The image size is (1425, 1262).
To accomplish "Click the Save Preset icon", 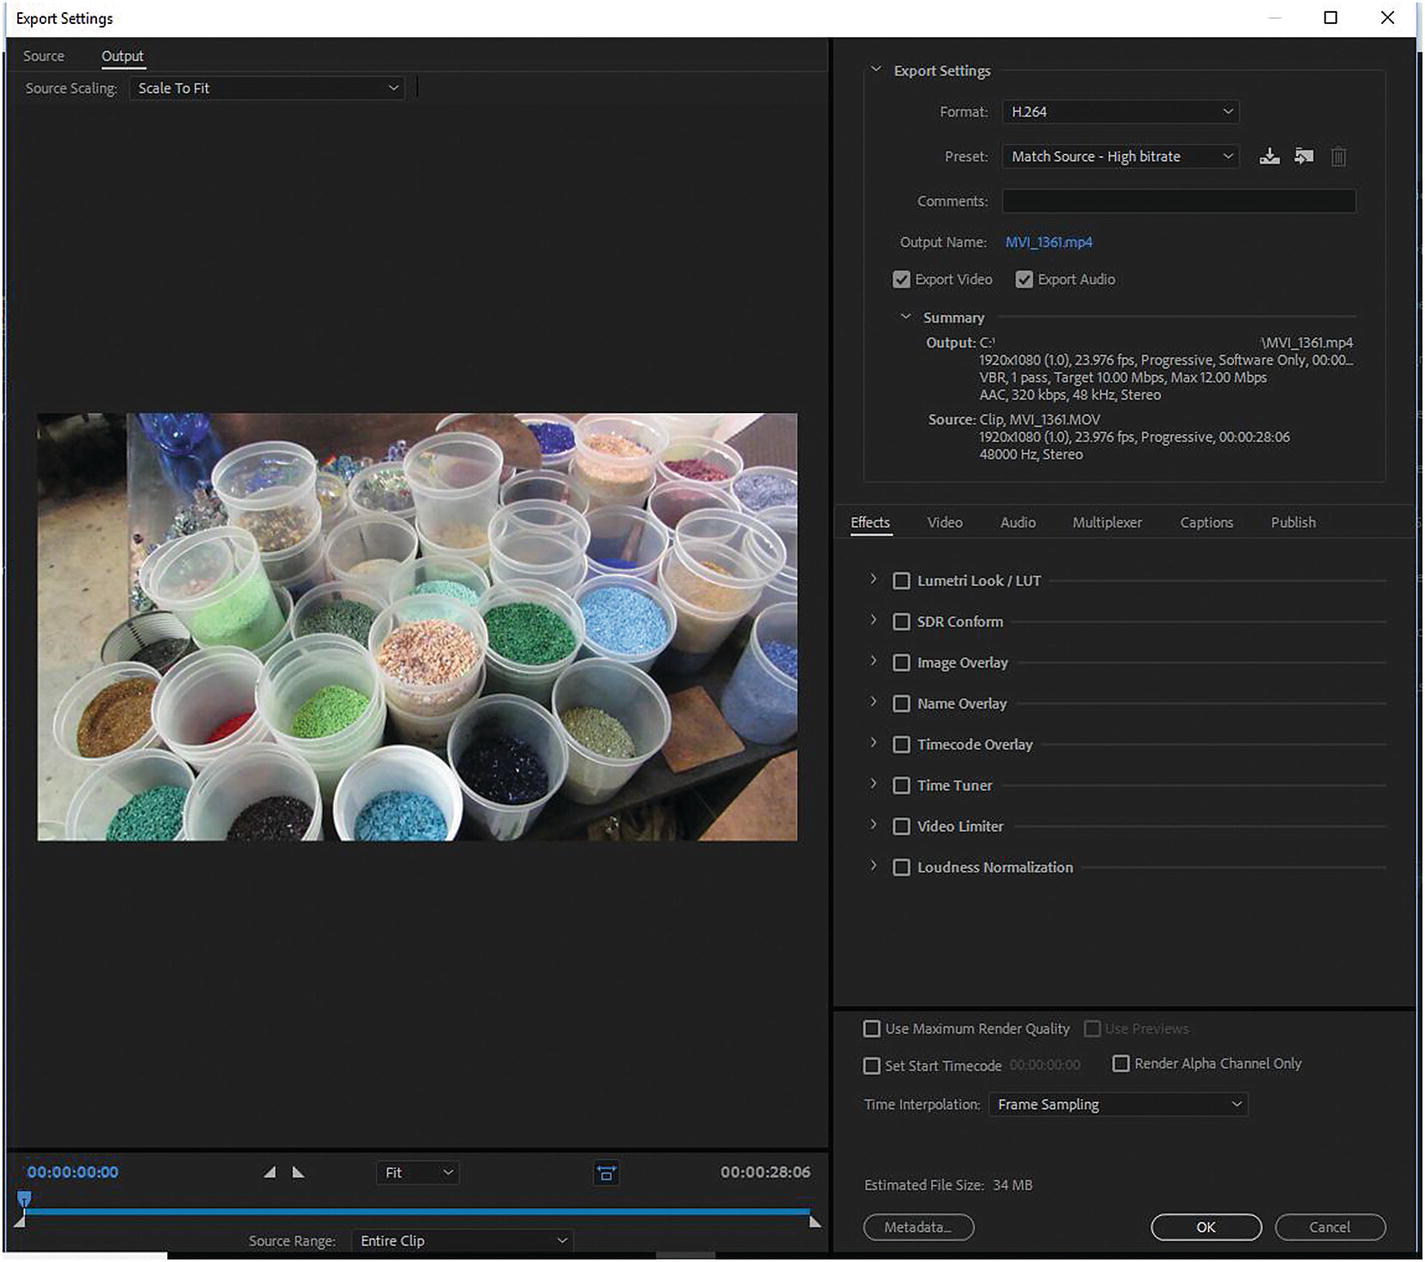I will (x=1269, y=156).
